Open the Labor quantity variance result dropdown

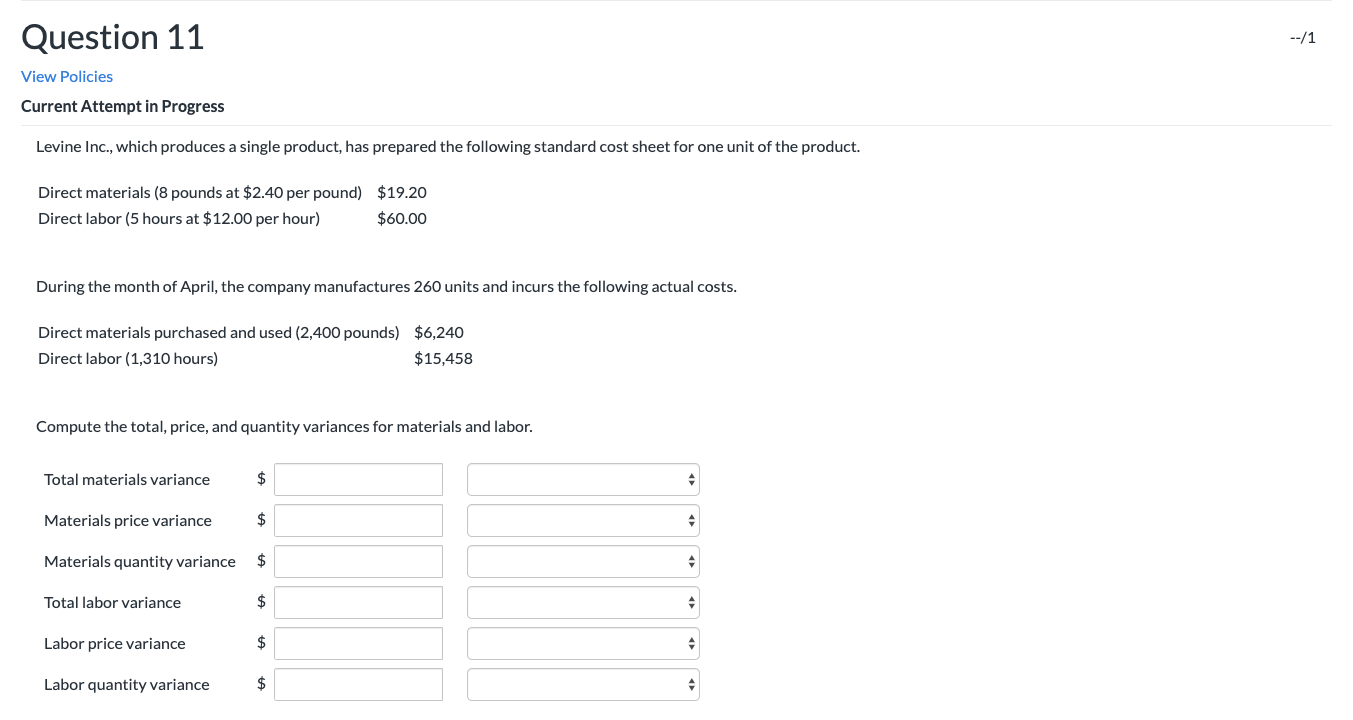pos(583,684)
